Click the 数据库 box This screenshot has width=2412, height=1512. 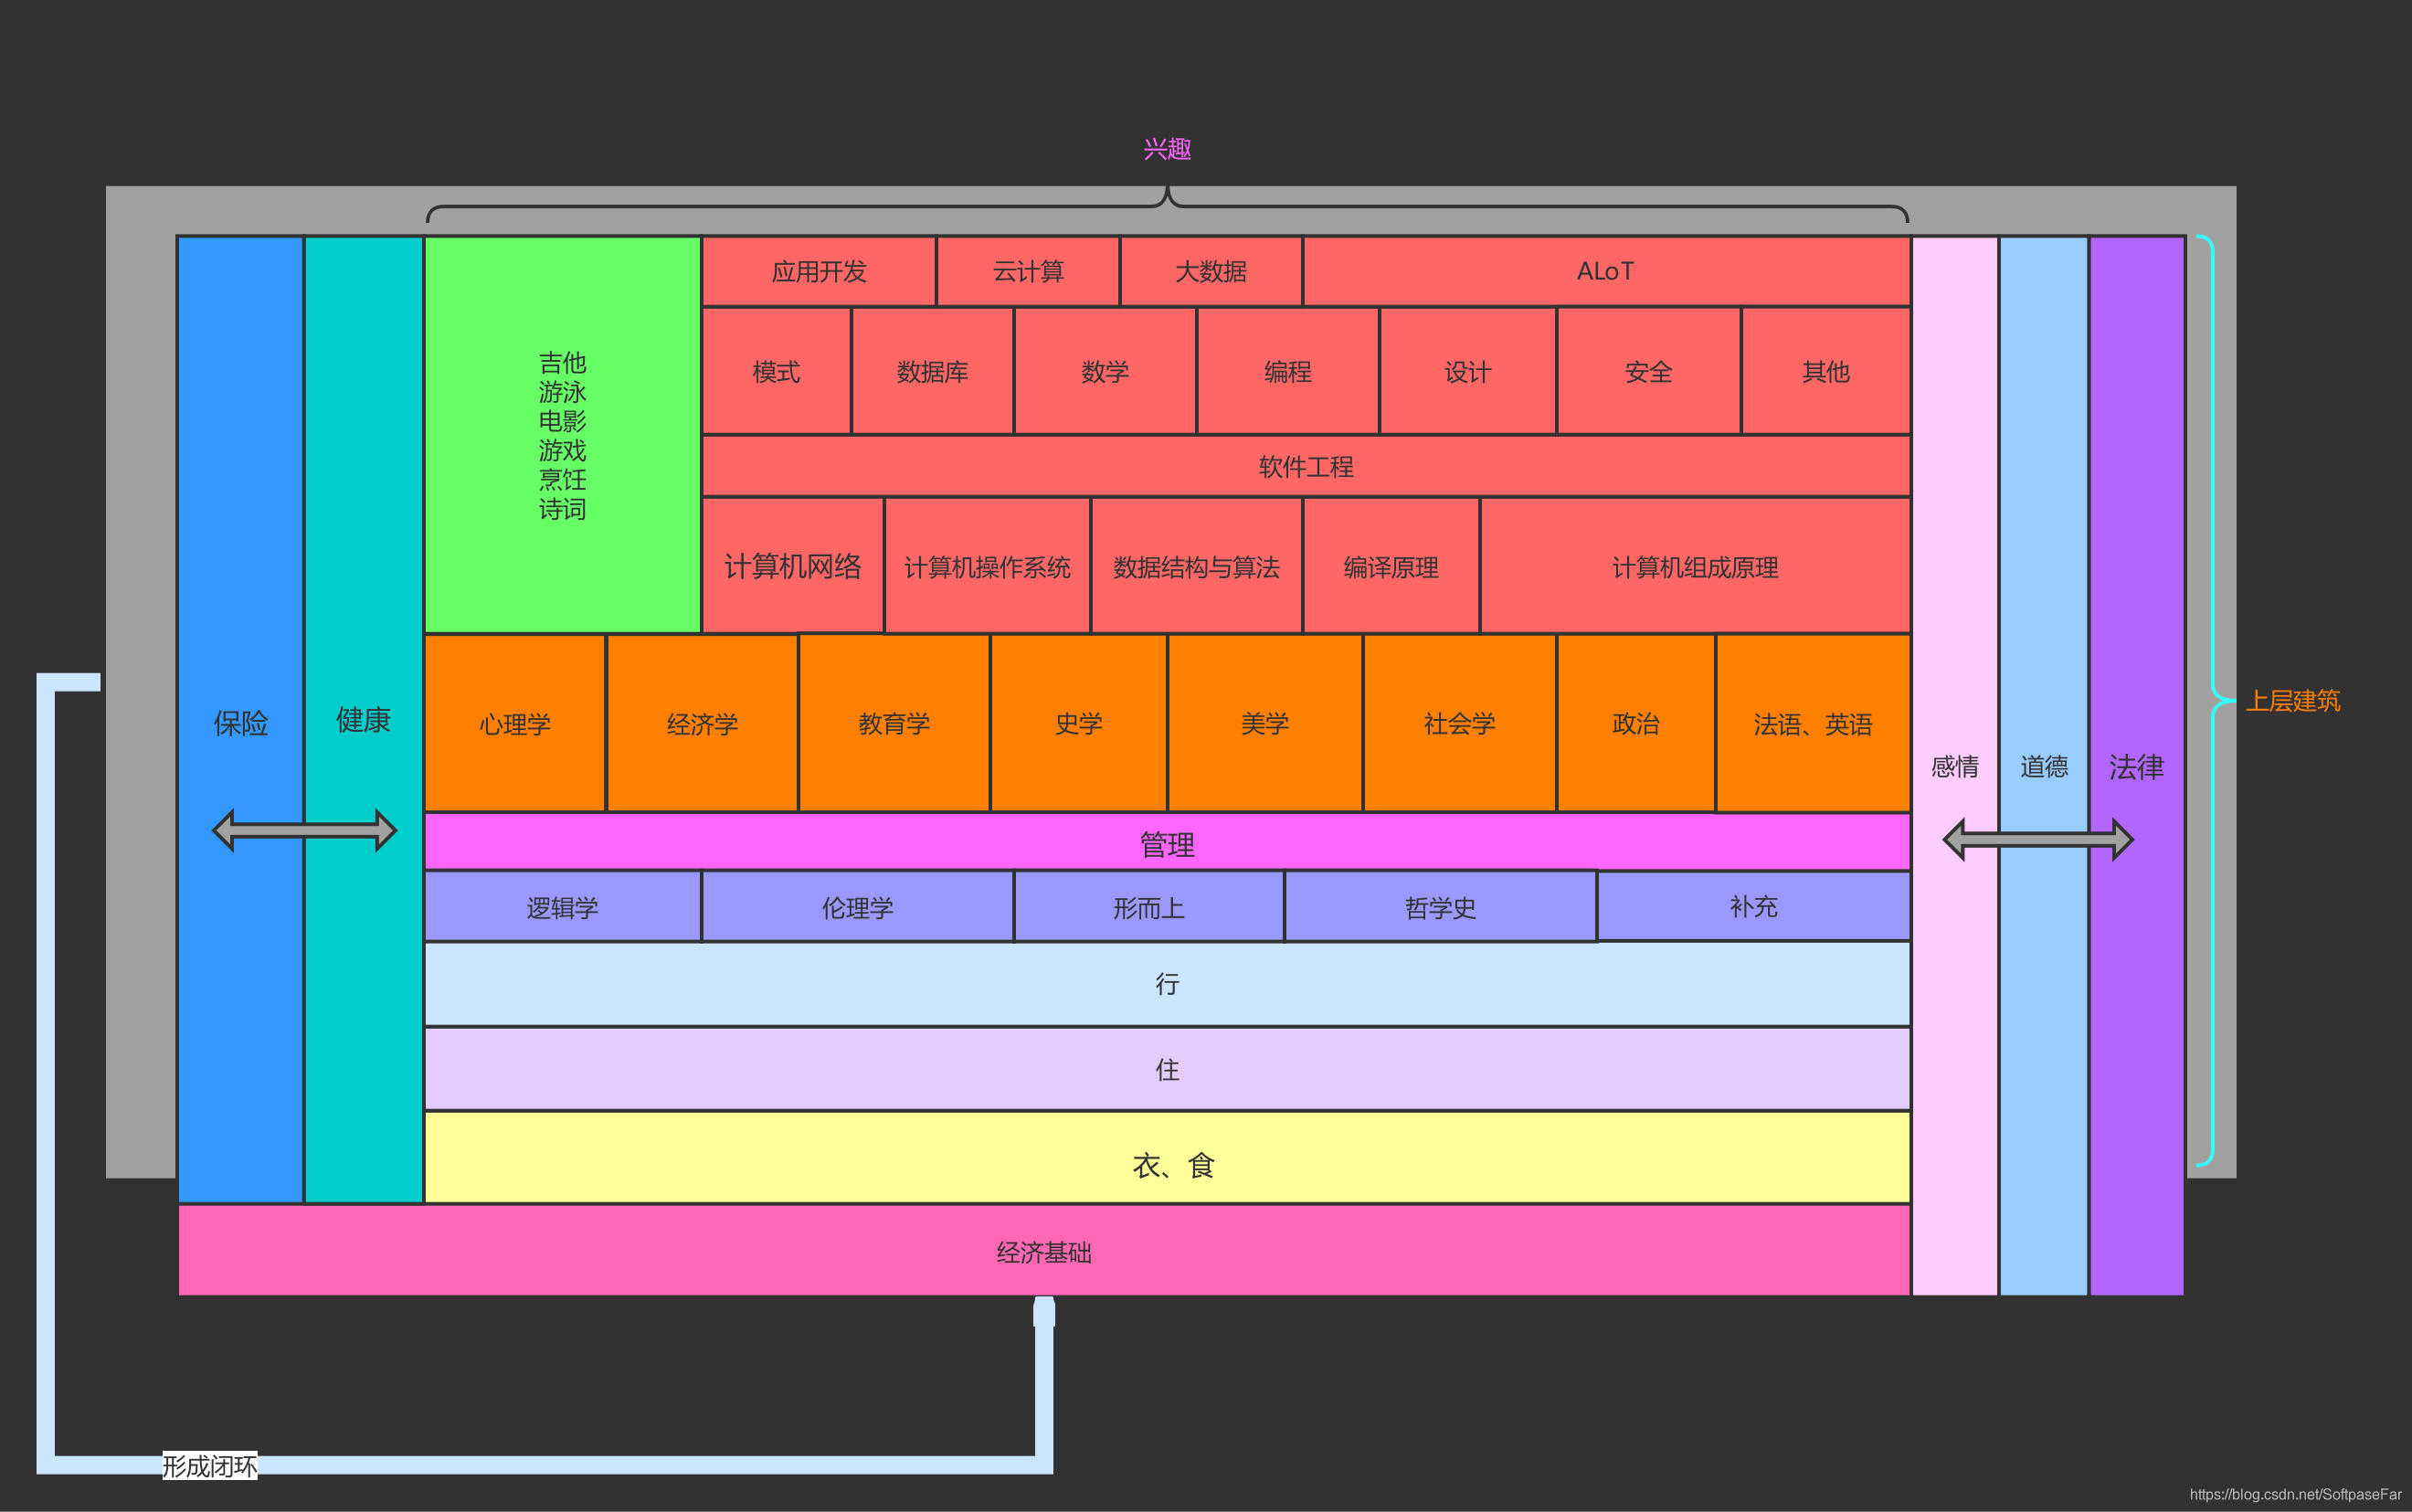pos(932,371)
